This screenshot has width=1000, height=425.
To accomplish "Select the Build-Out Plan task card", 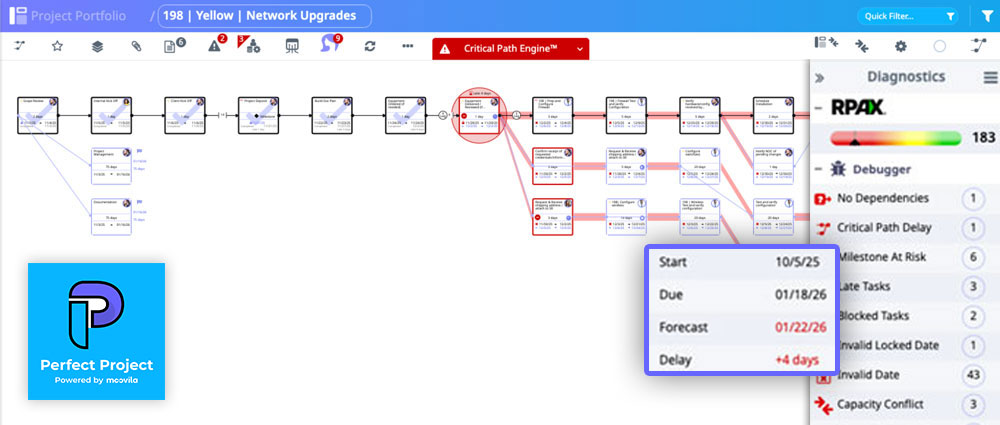I will [332, 116].
